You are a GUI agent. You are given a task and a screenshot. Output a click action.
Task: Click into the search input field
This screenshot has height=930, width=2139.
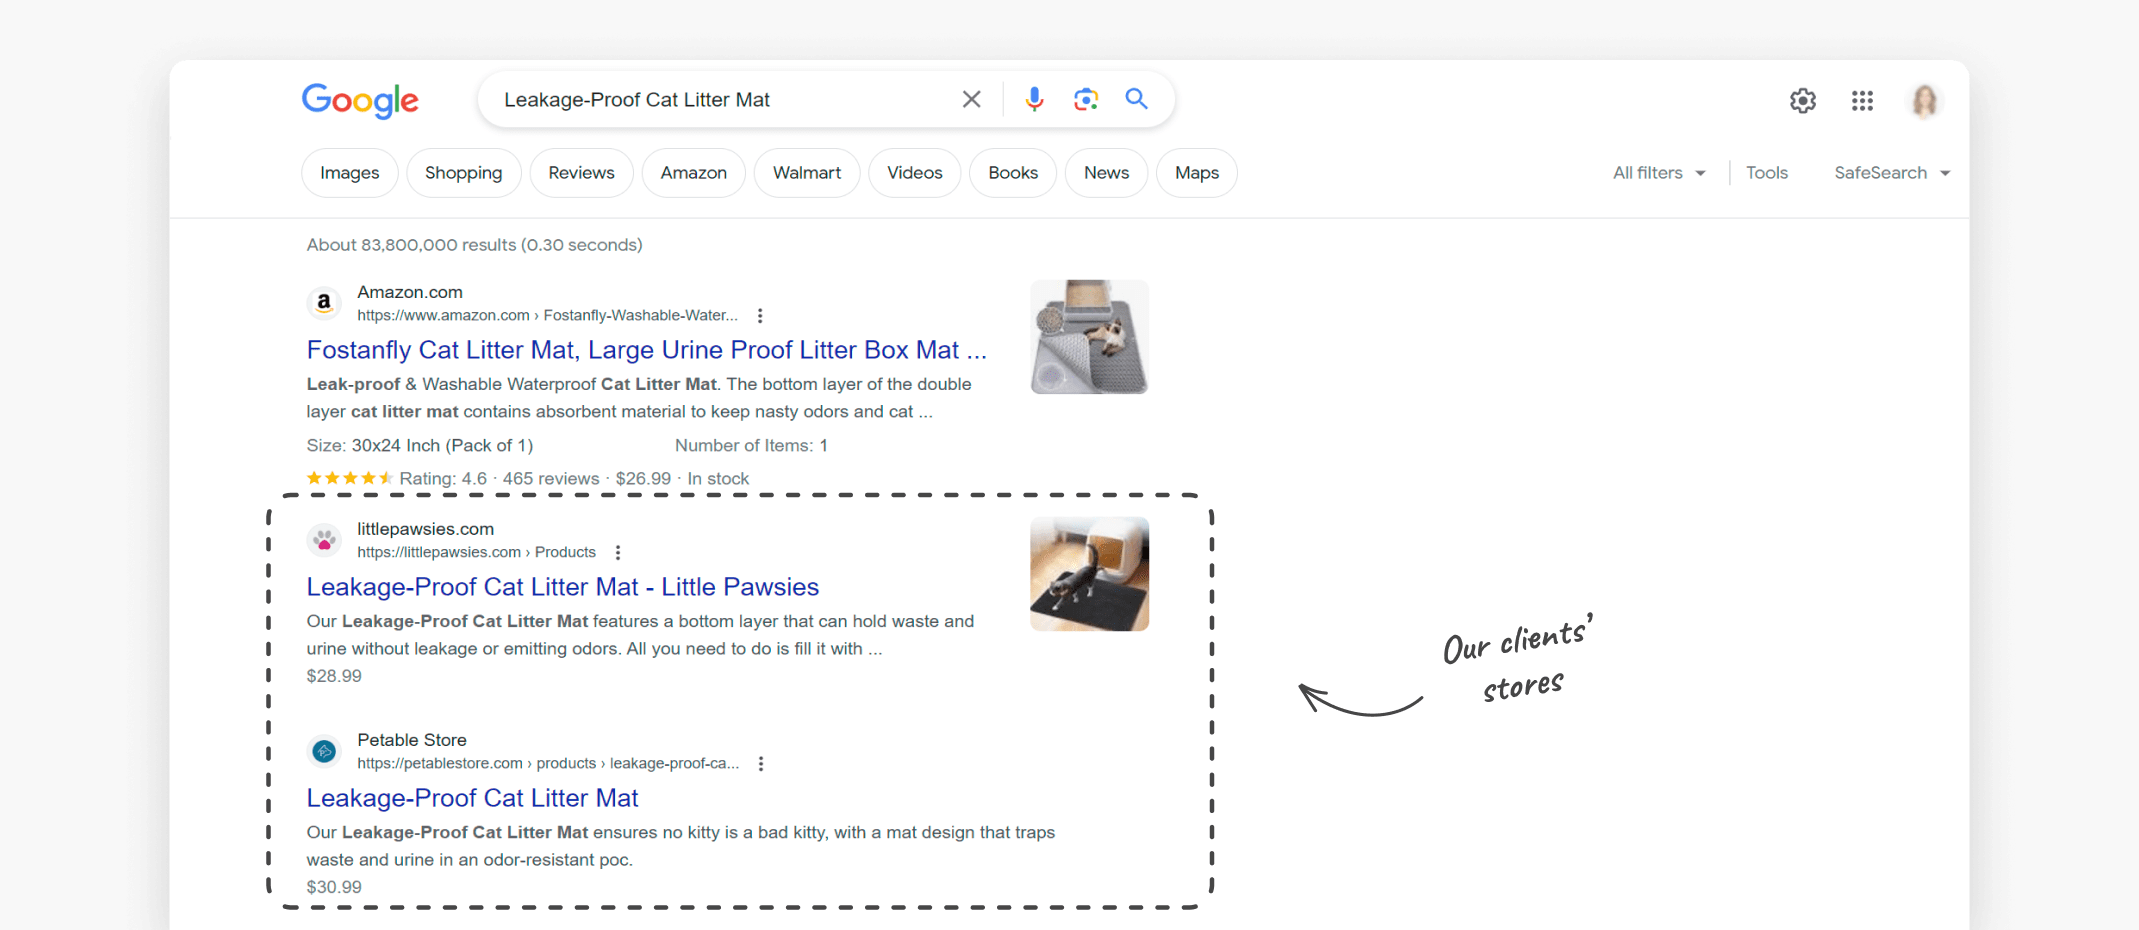720,100
